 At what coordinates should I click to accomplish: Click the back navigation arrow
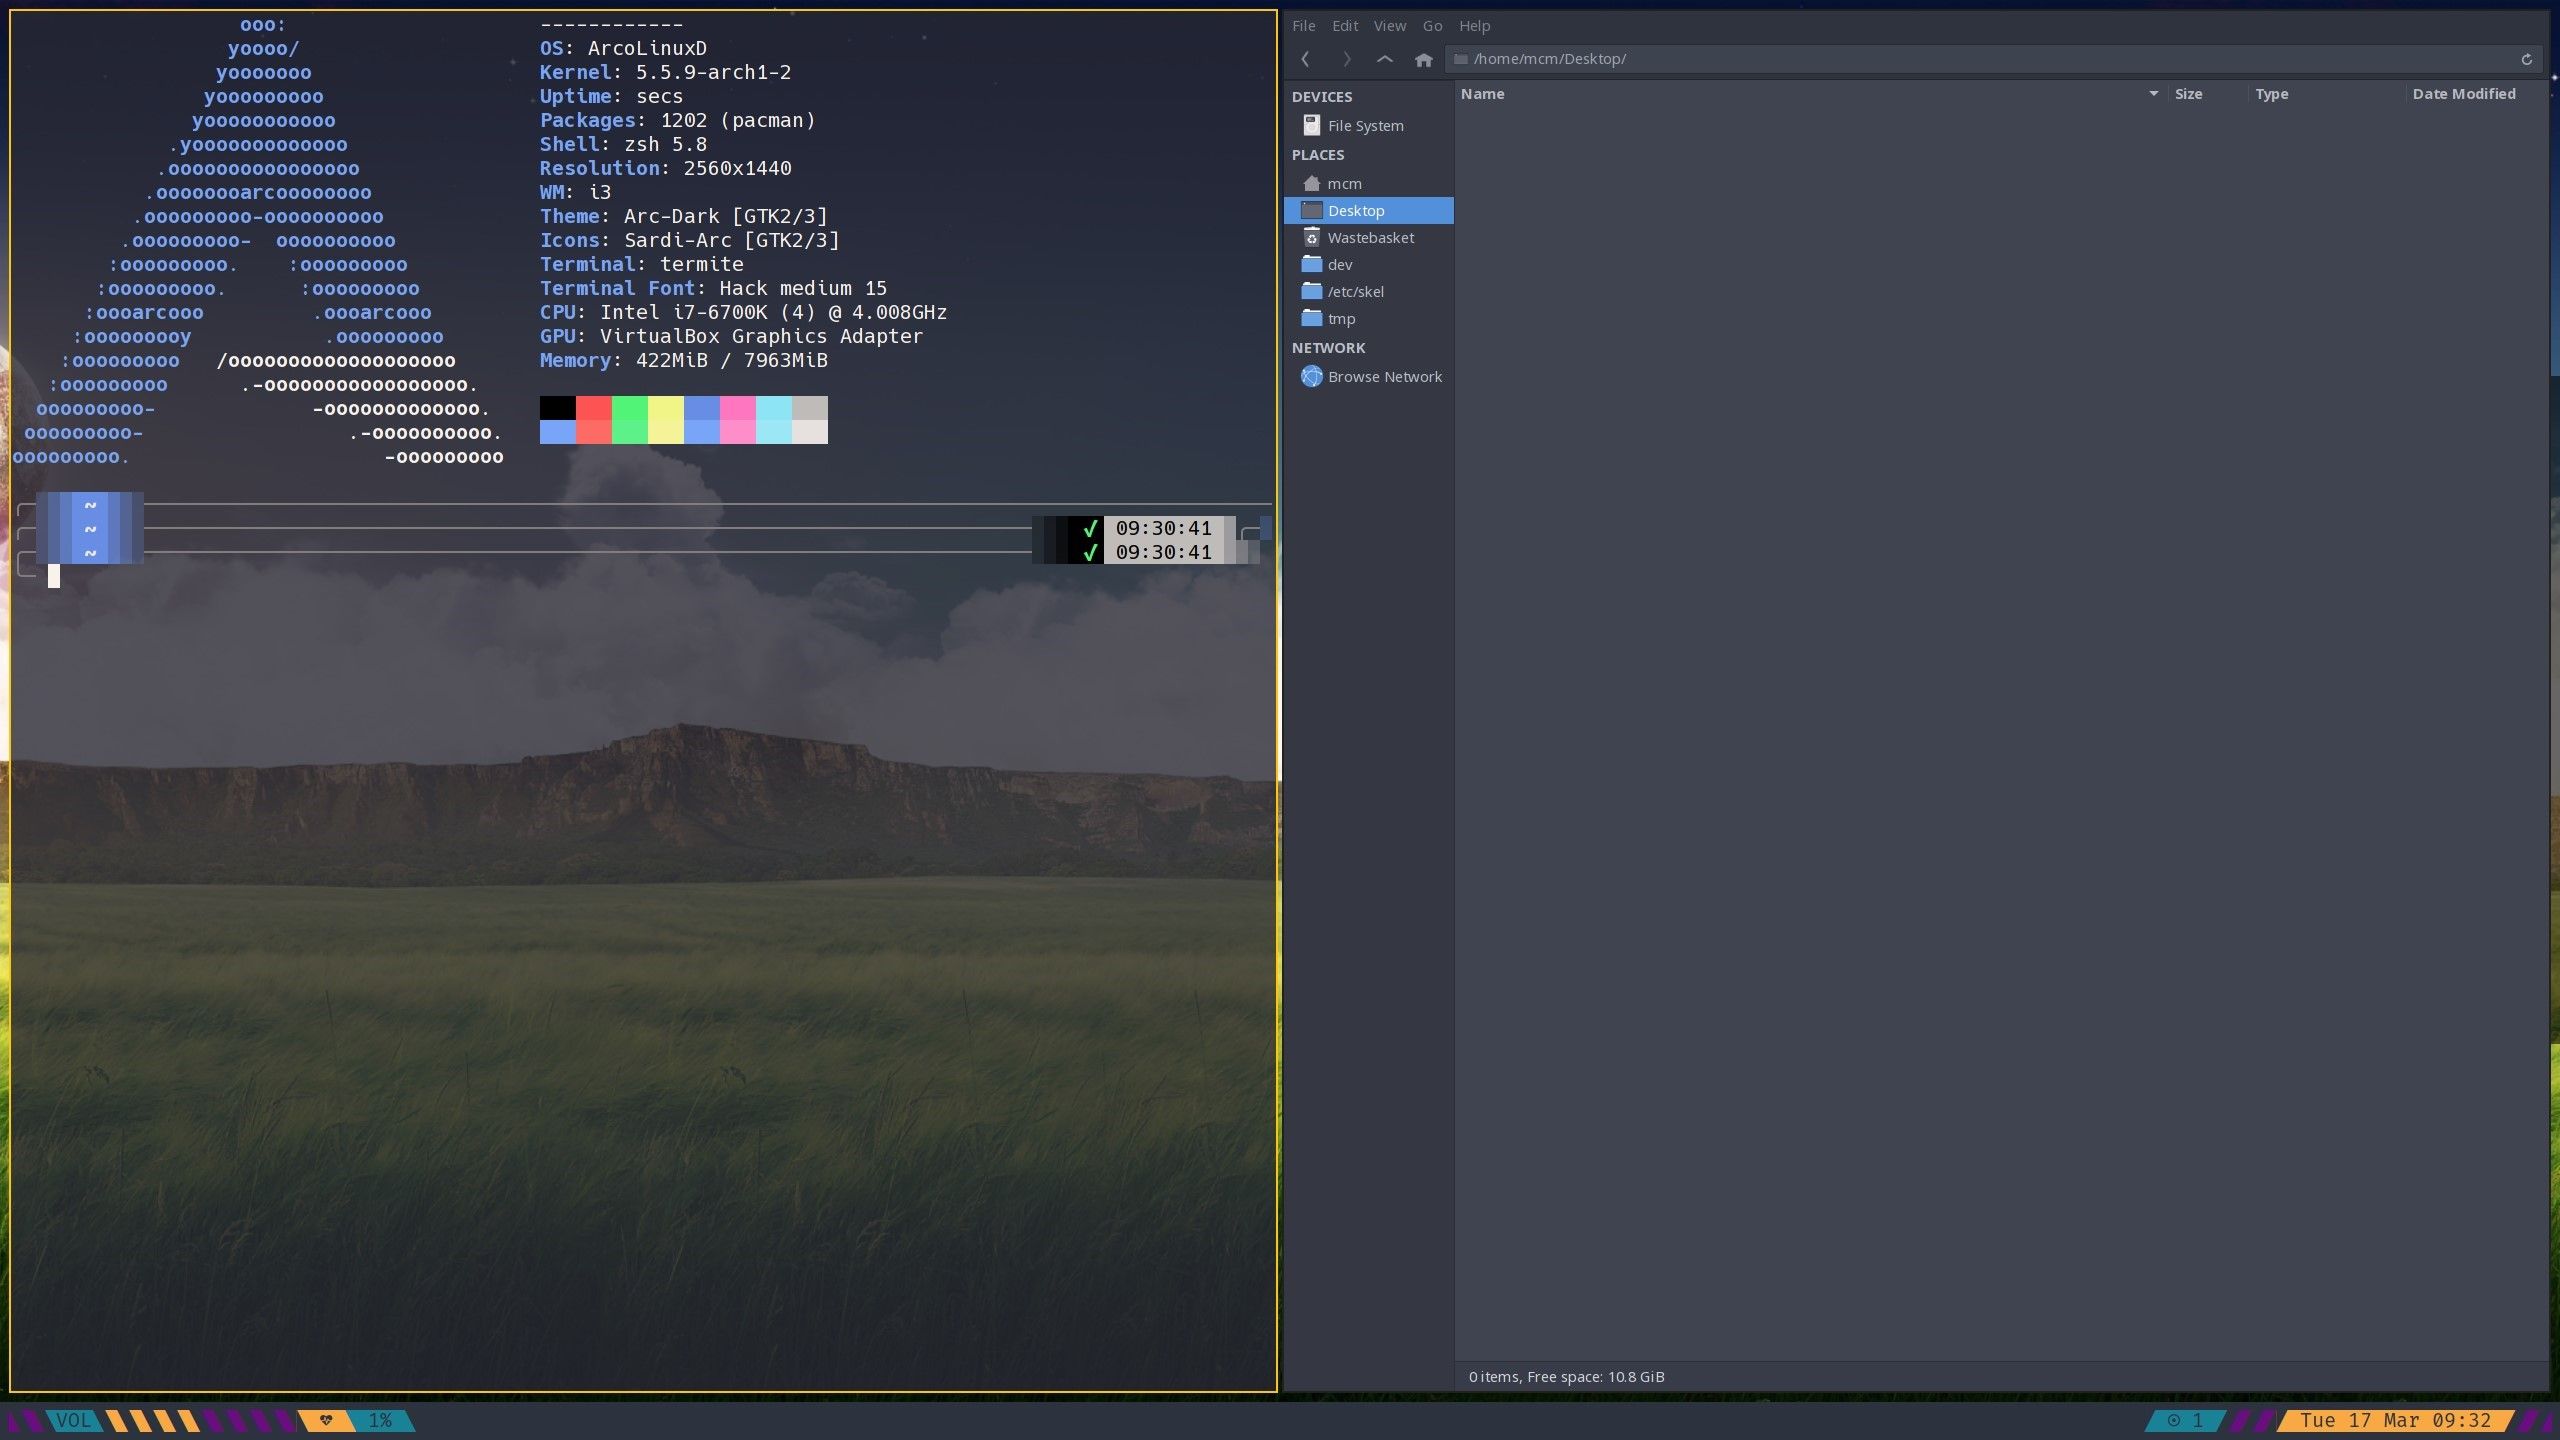point(1305,59)
